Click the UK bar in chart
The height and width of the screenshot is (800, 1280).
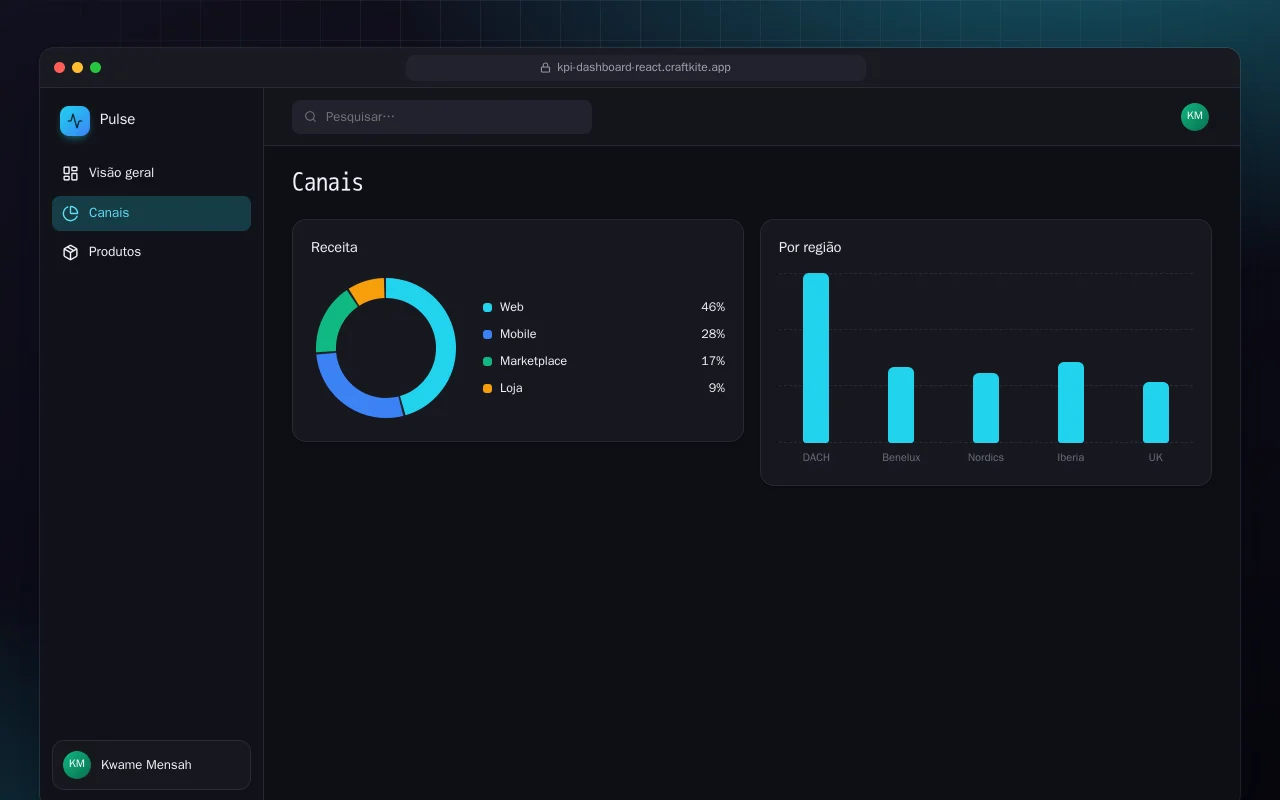tap(1156, 412)
